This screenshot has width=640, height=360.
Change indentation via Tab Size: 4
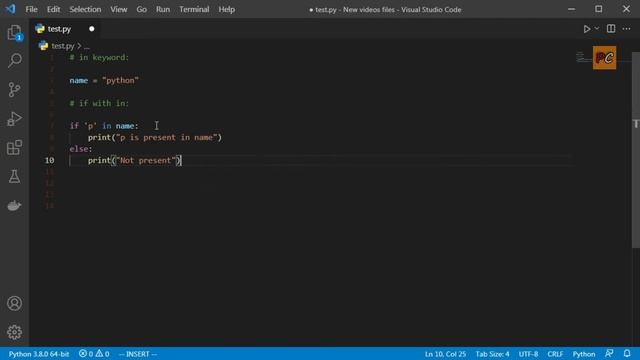point(492,354)
